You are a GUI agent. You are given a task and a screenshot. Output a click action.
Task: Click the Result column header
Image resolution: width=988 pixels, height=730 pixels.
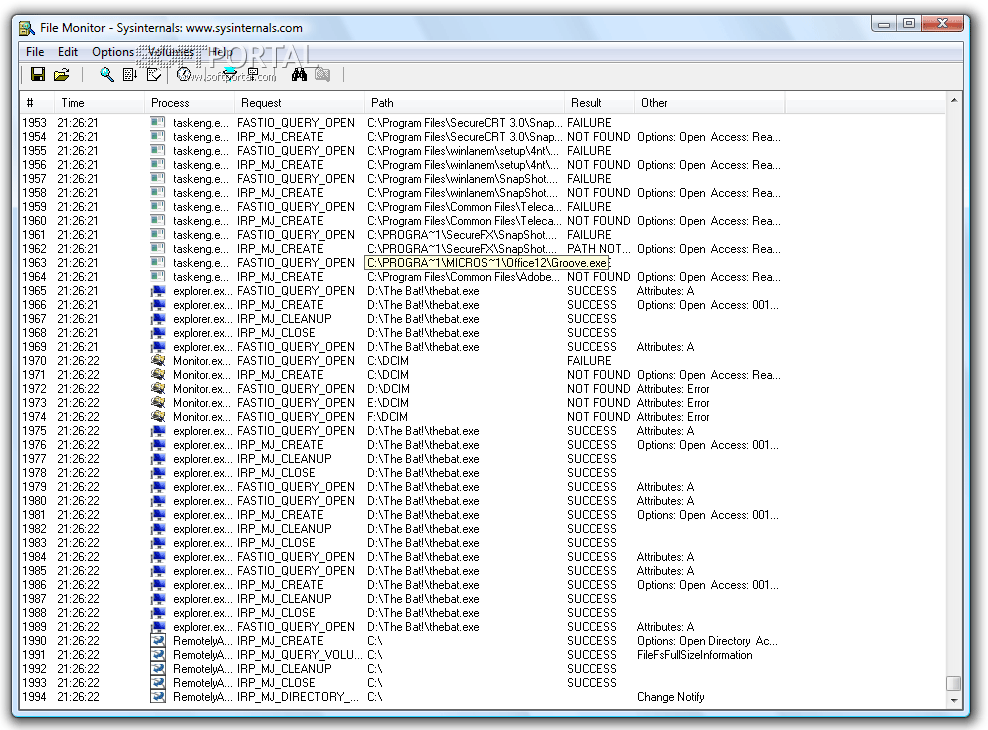pyautogui.click(x=586, y=103)
